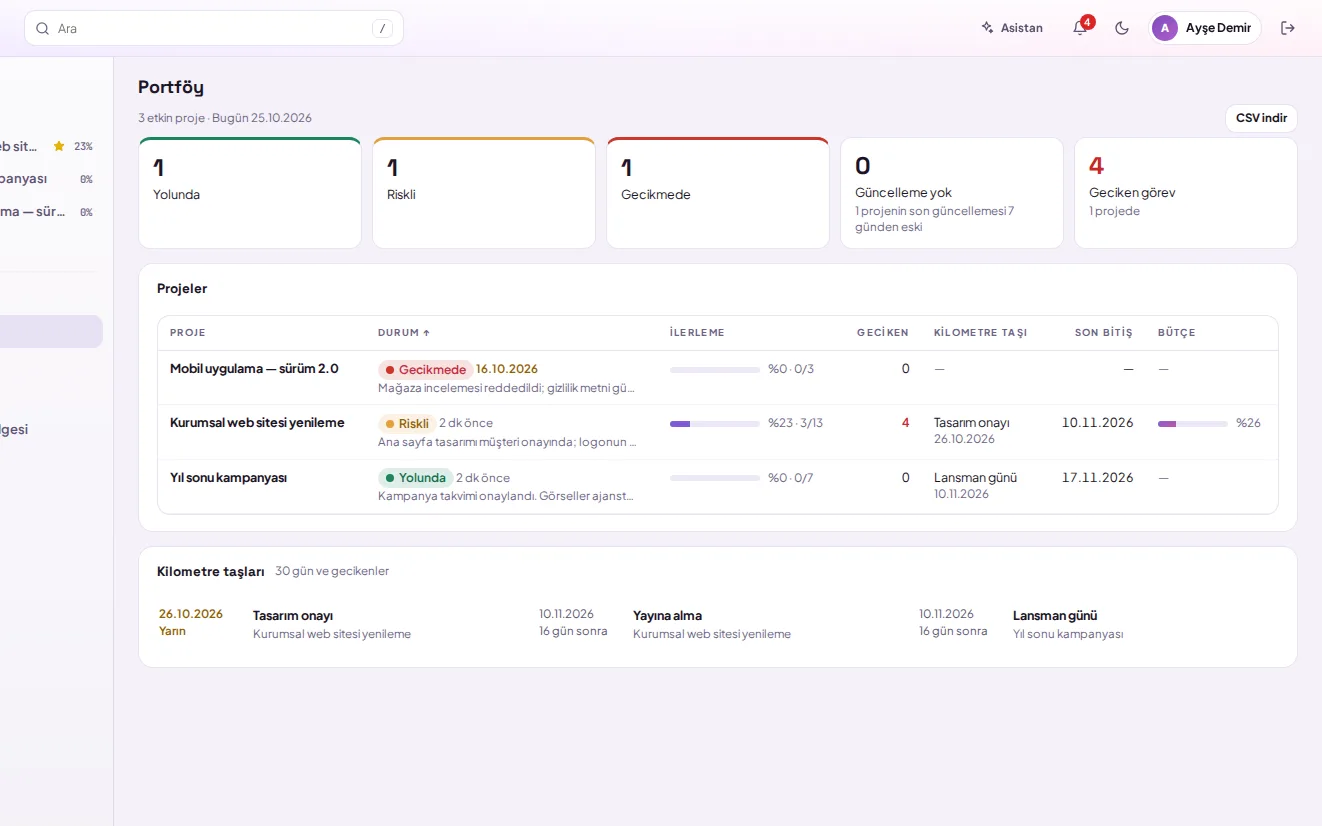1322x826 pixels.
Task: Select the Riskli summary card
Action: [484, 193]
